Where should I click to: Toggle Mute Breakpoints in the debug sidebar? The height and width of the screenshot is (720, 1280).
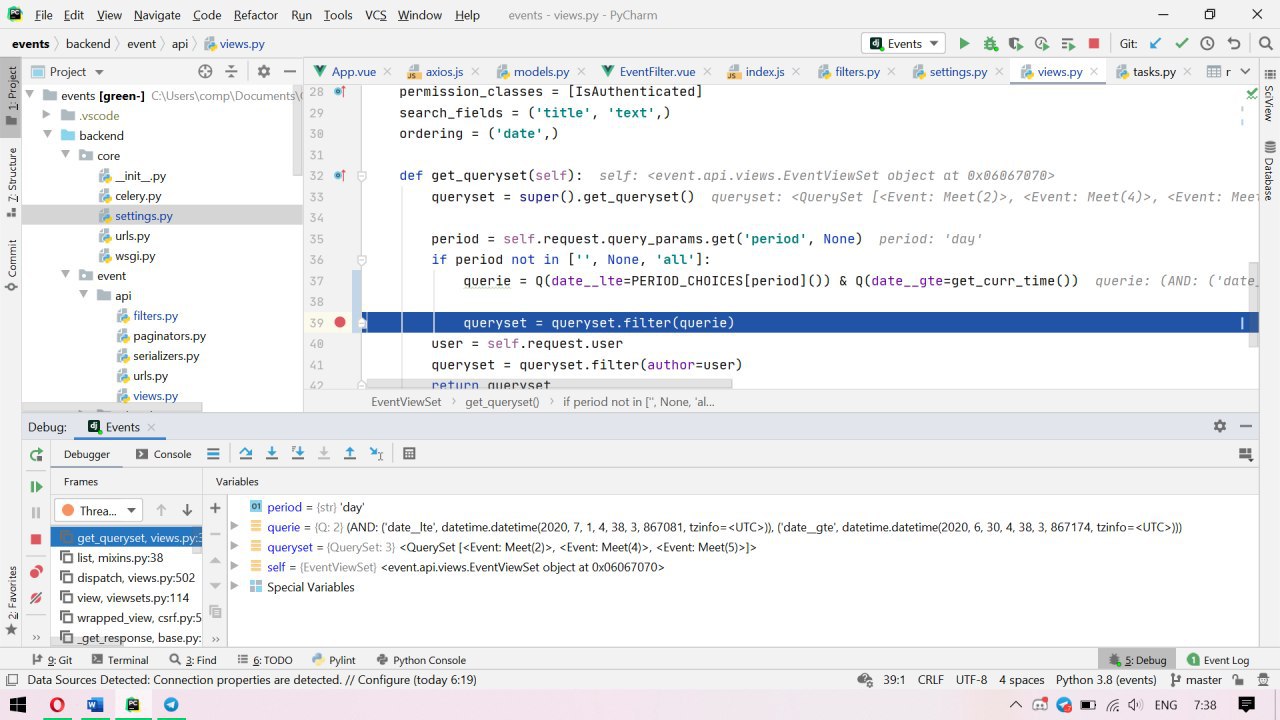pos(36,598)
